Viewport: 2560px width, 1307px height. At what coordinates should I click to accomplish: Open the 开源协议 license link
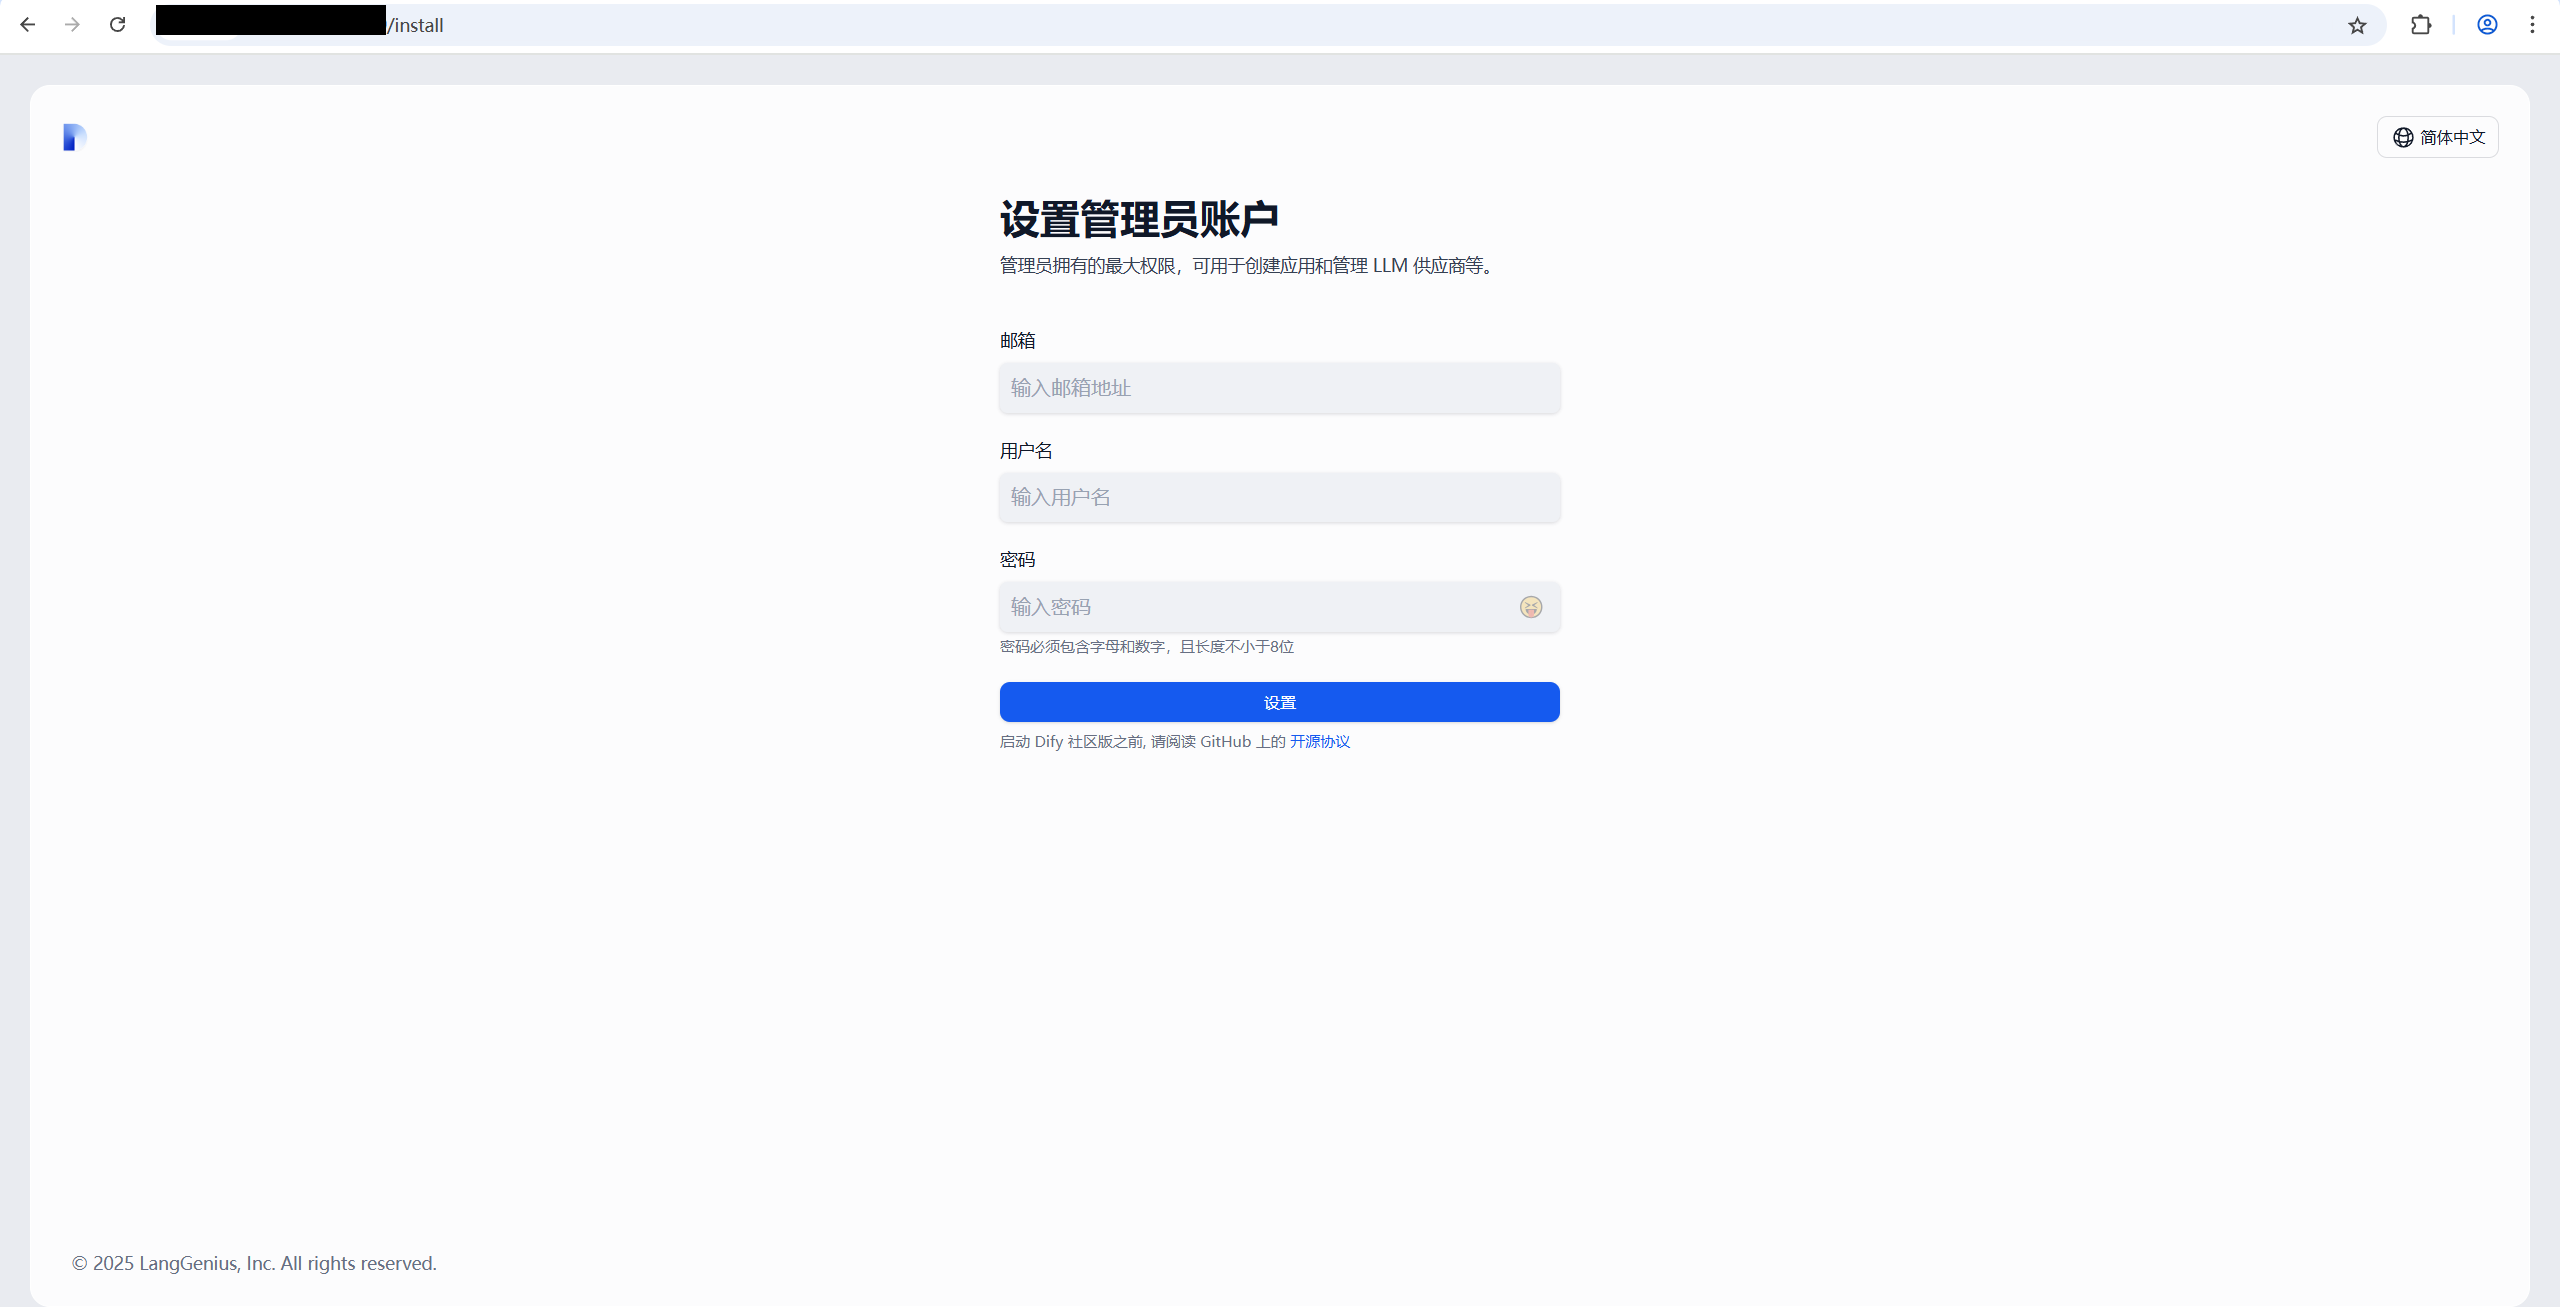click(1319, 741)
